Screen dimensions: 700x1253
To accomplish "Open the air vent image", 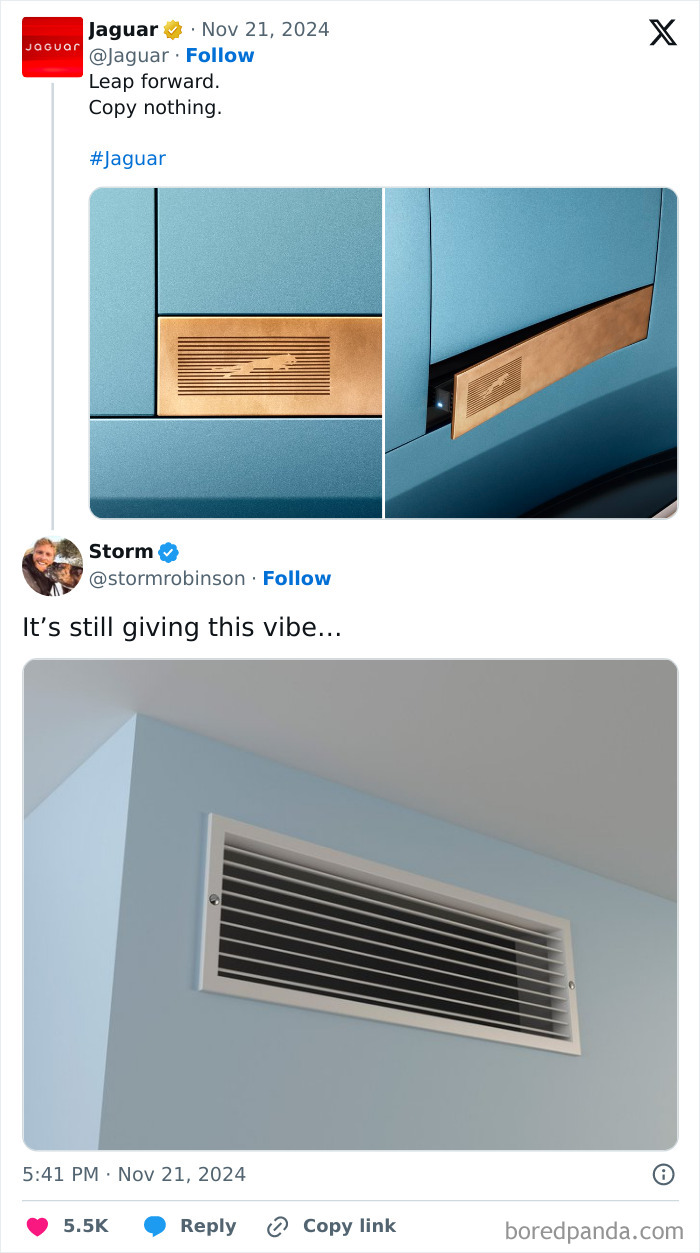I will pyautogui.click(x=350, y=905).
